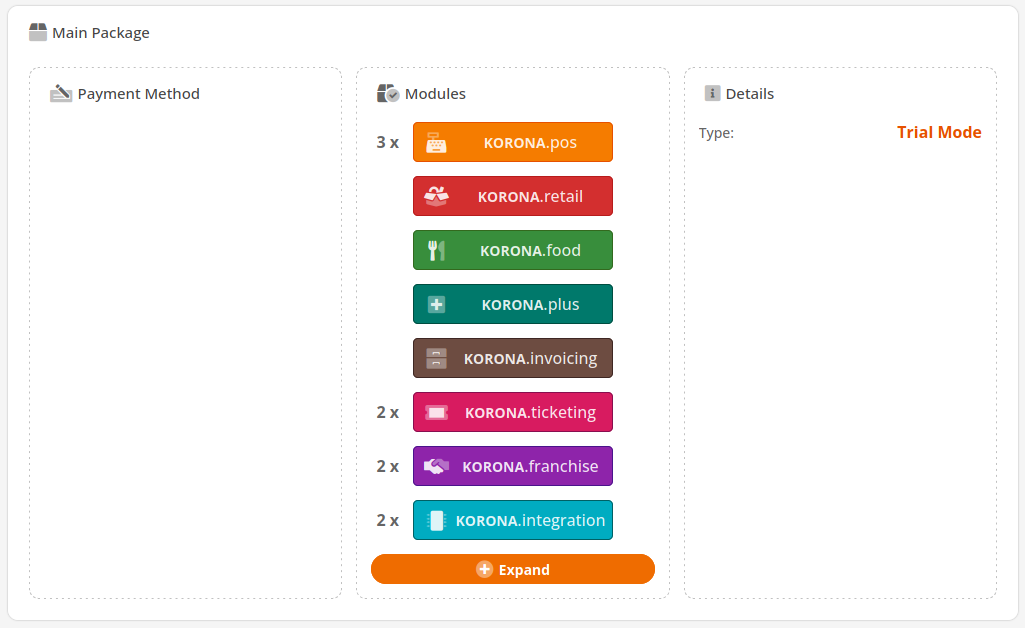The height and width of the screenshot is (628, 1025).
Task: Click the cash register icon on KORONA.pos
Action: point(436,142)
